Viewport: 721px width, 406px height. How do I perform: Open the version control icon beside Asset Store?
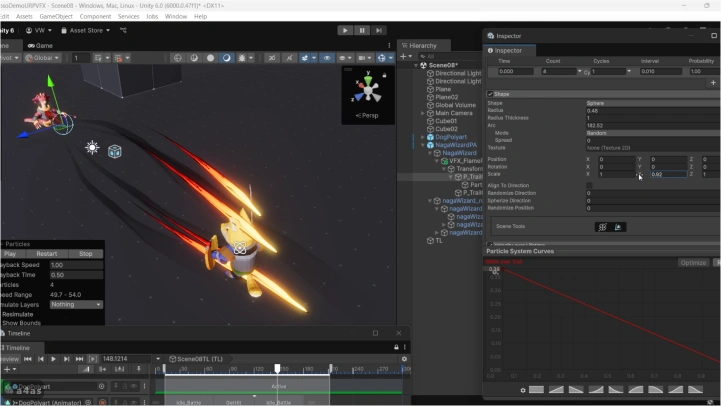pos(123,30)
